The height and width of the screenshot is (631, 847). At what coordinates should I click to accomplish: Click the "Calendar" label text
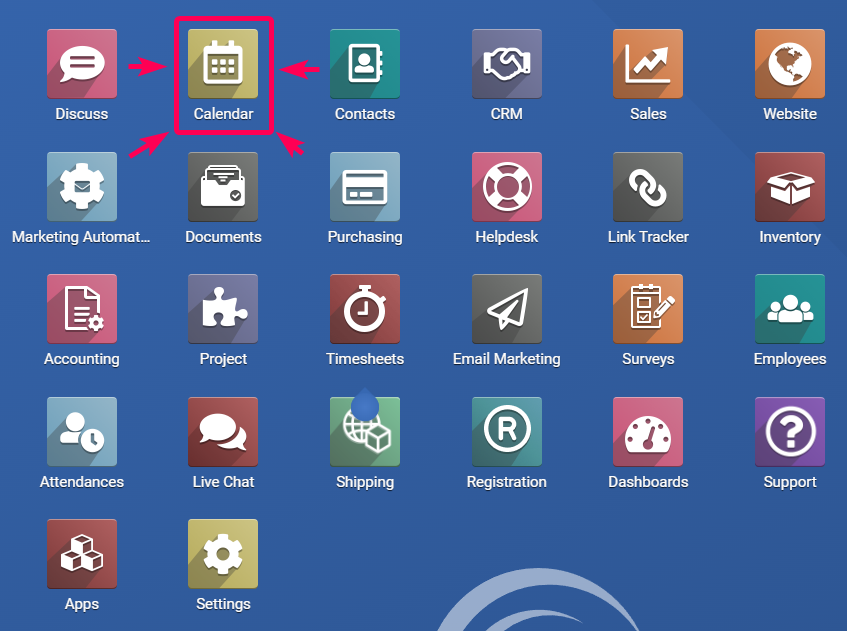tap(223, 113)
